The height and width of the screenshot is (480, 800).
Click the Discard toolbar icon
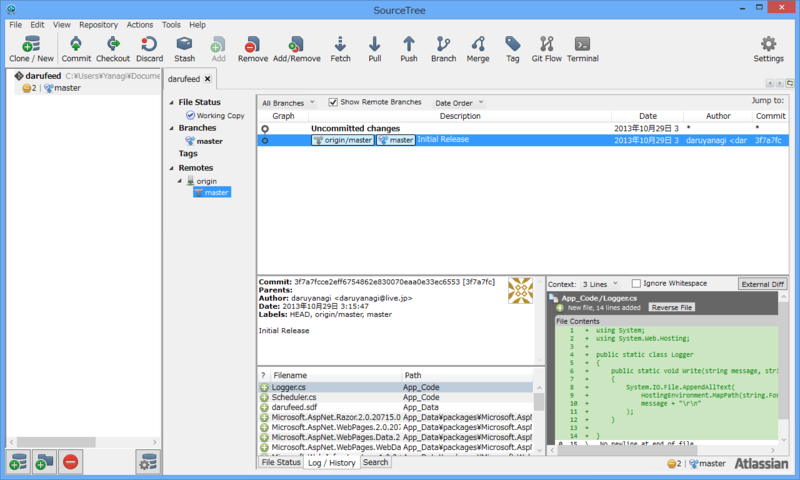(x=149, y=49)
